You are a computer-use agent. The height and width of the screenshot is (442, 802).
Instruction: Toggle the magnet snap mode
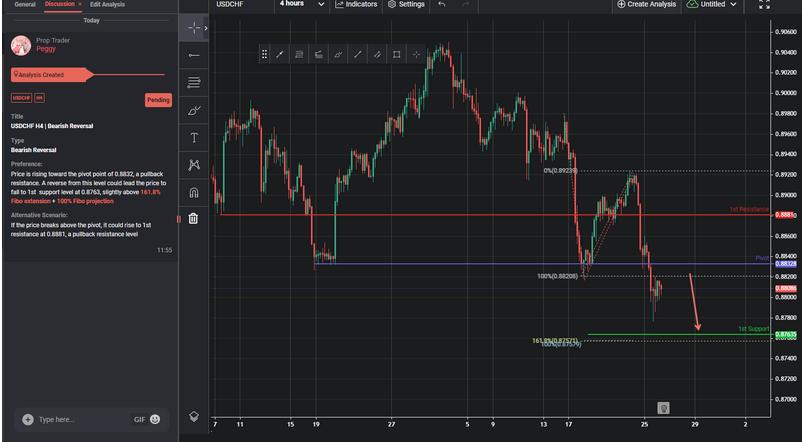(x=194, y=192)
